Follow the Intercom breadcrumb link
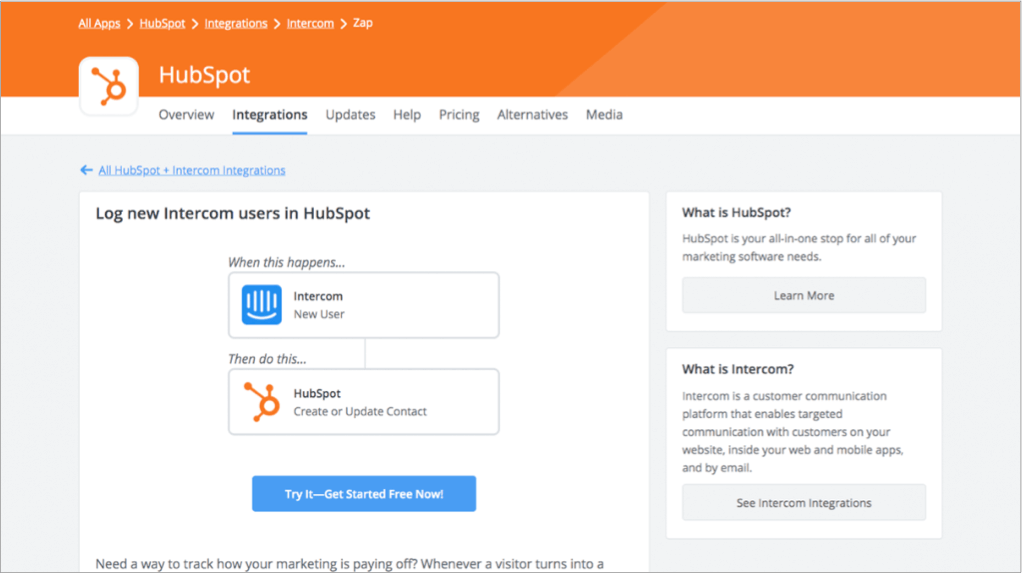The height and width of the screenshot is (573, 1022). pyautogui.click(x=310, y=23)
